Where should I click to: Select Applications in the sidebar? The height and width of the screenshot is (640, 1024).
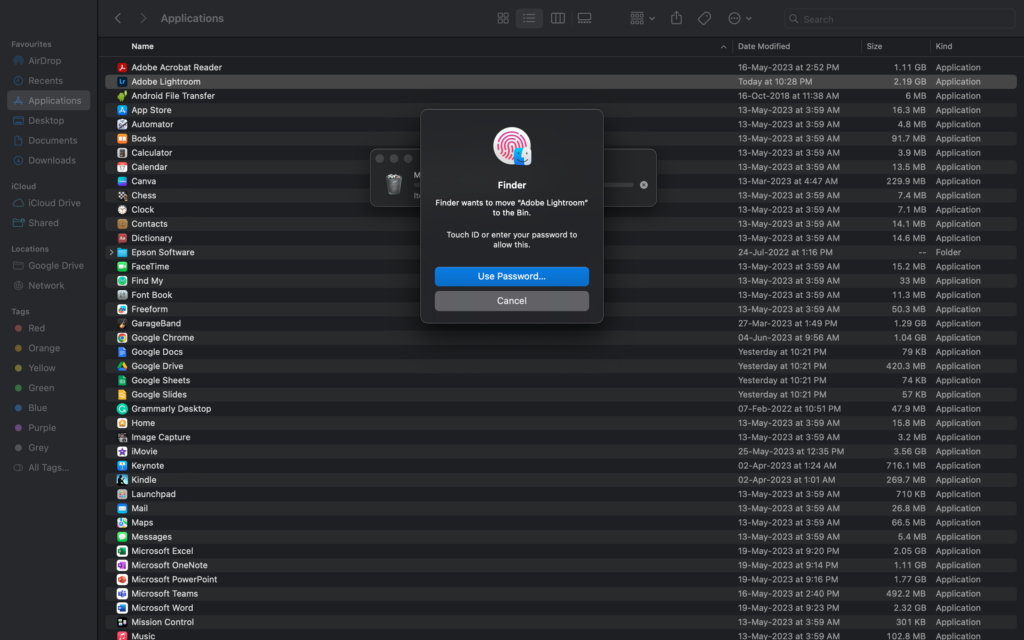48,101
